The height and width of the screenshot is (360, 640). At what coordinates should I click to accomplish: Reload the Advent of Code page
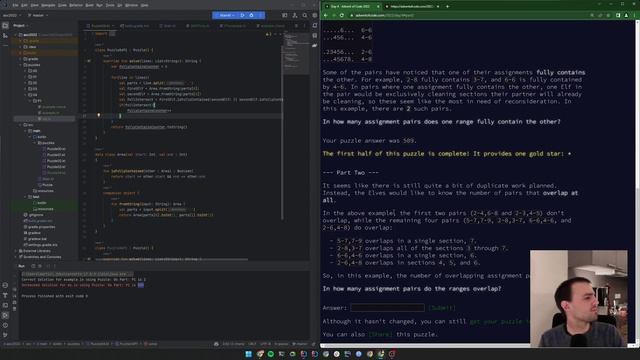coord(342,16)
